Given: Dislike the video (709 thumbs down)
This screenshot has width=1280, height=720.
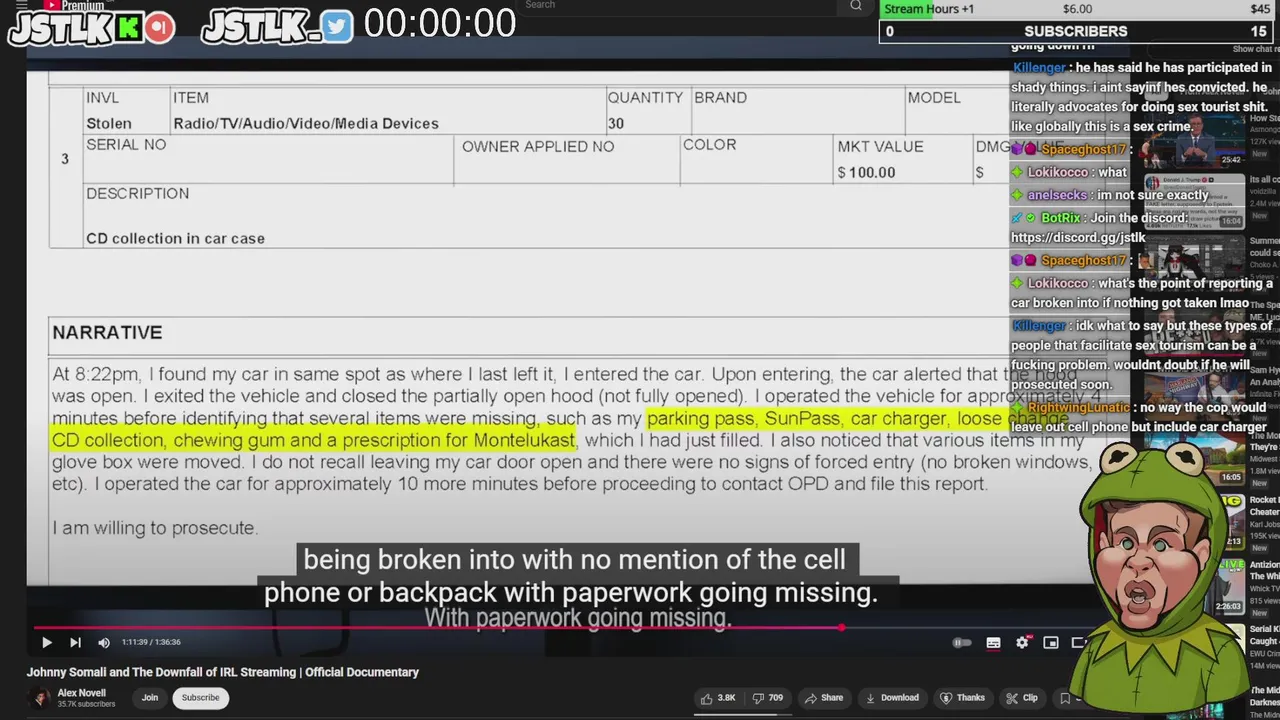Looking at the screenshot, I should pos(768,698).
